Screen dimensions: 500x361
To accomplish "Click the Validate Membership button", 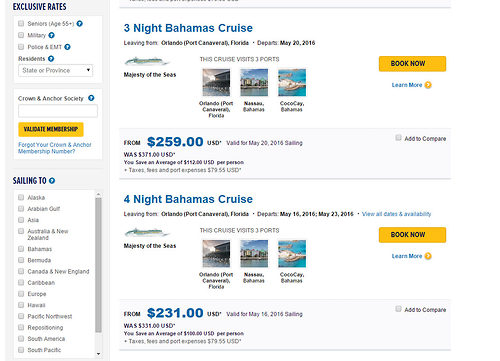I will 51,129.
